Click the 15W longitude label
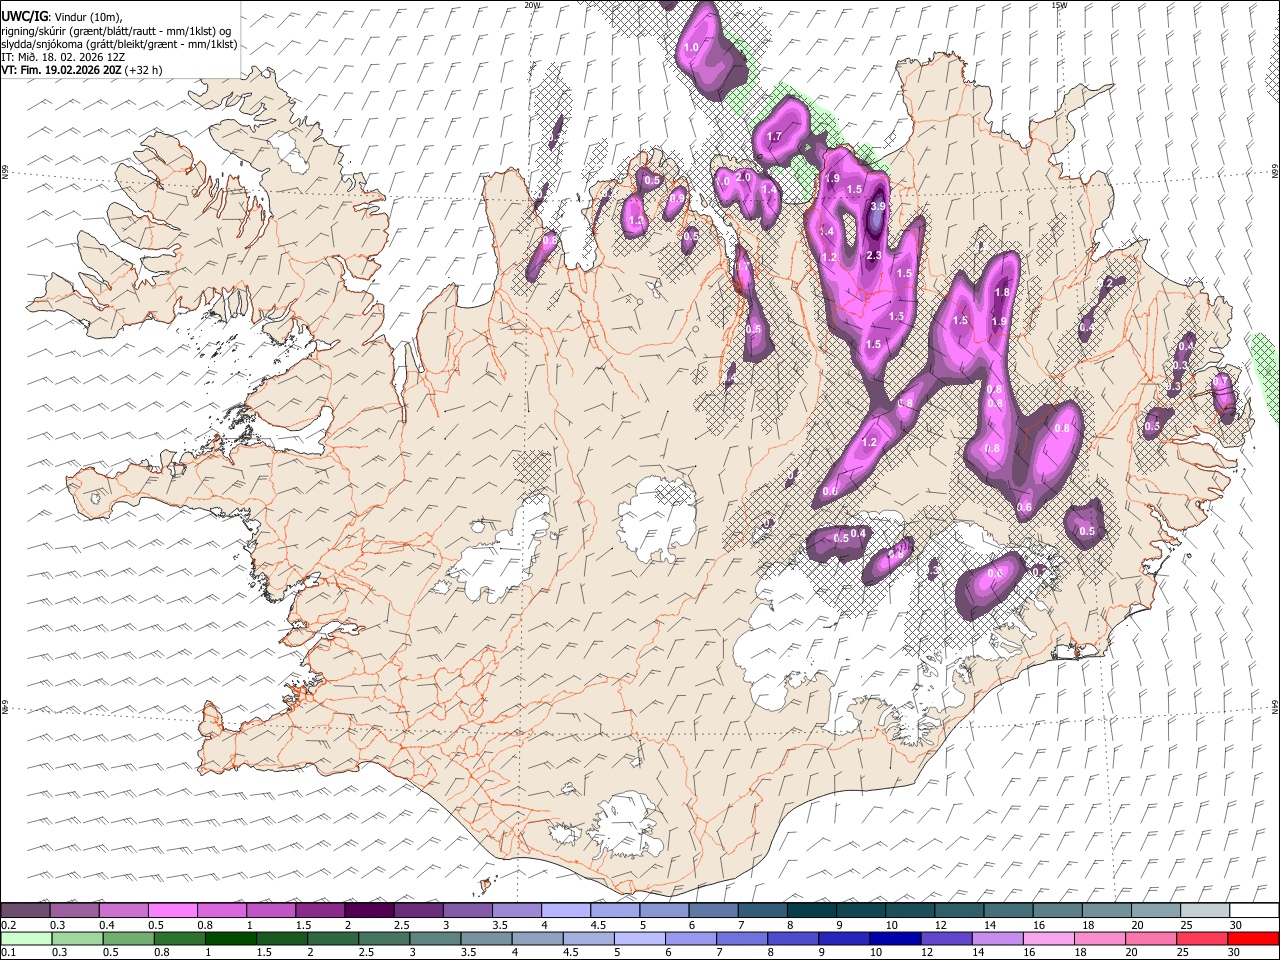This screenshot has height=960, width=1280. [1059, 5]
